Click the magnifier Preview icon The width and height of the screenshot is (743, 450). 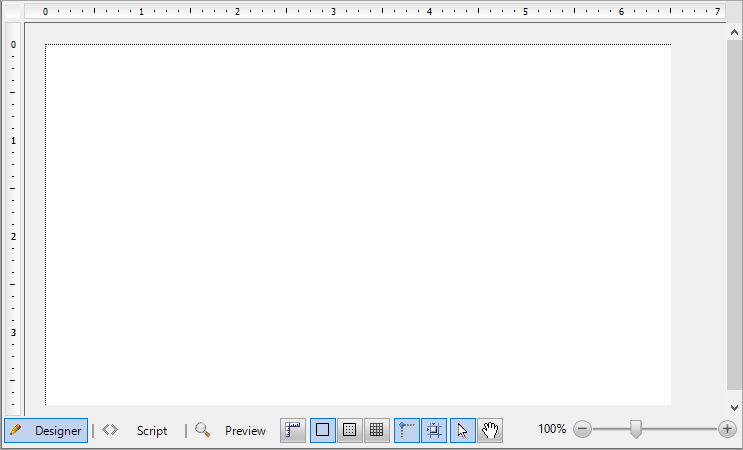203,430
